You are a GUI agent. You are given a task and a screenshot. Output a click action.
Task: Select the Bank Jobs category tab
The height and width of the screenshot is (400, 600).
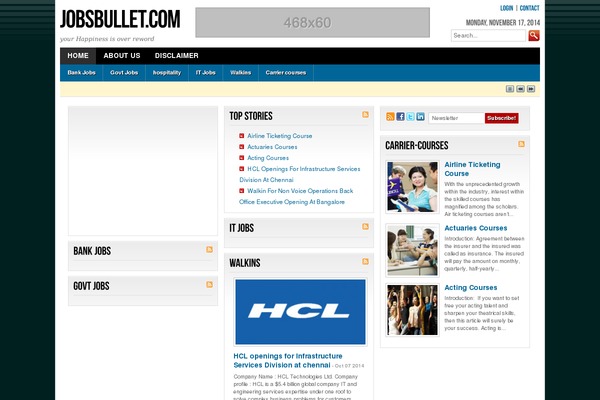82,73
